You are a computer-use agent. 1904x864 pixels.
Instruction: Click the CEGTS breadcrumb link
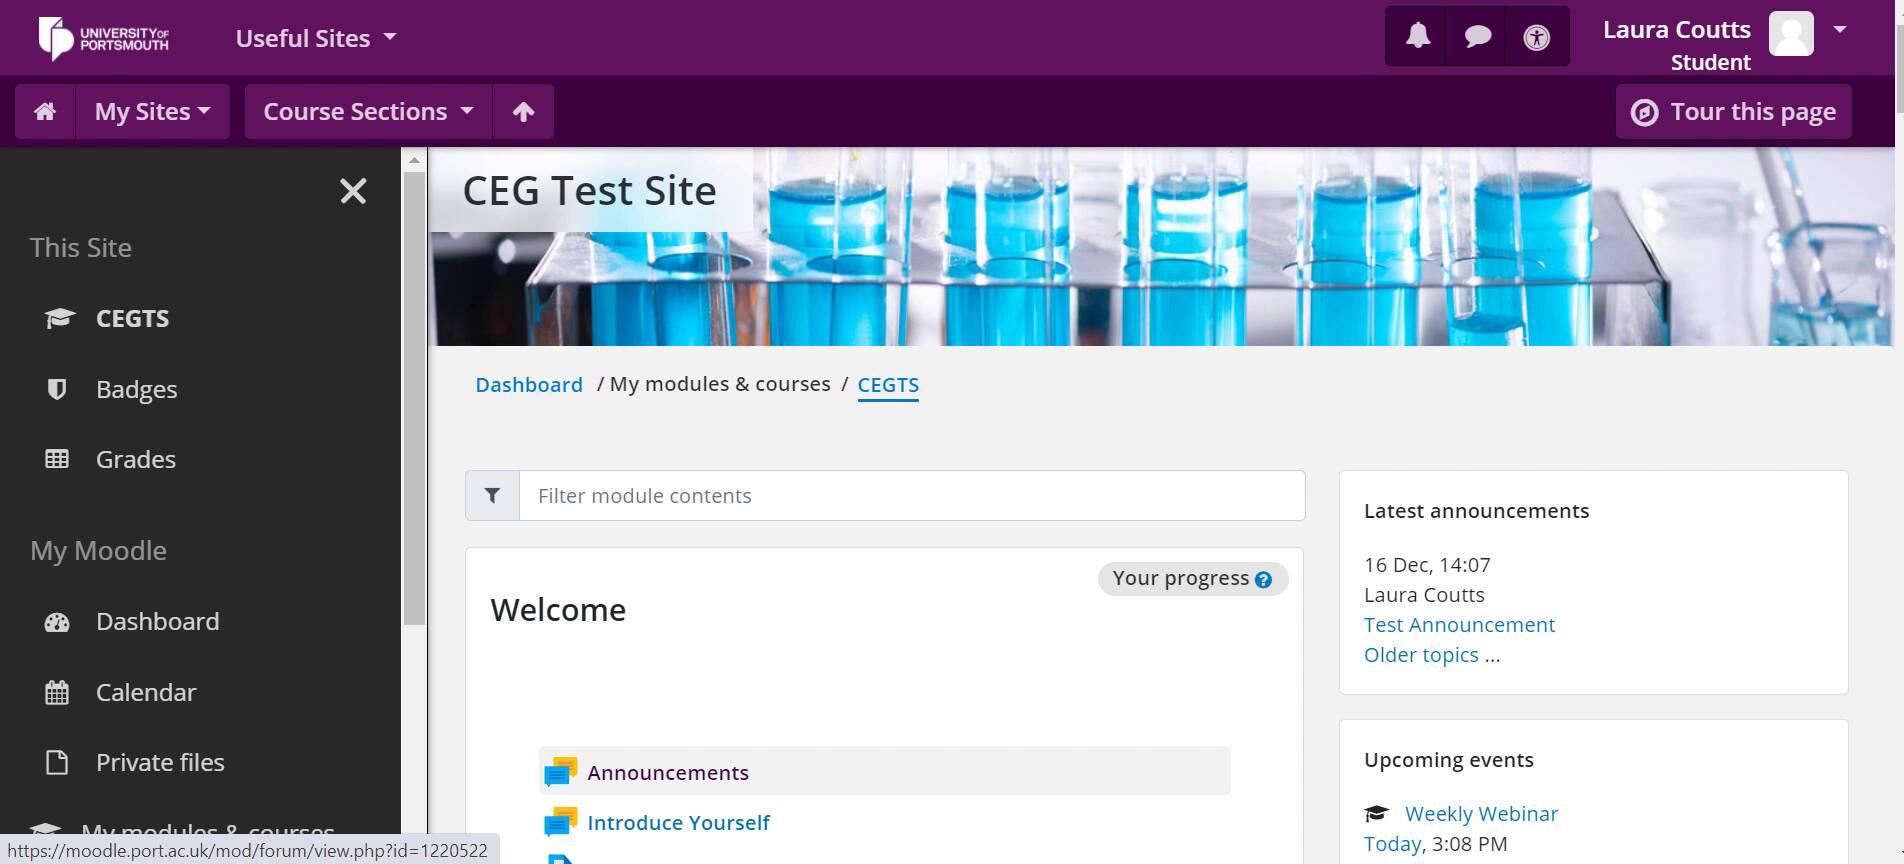[x=888, y=385]
